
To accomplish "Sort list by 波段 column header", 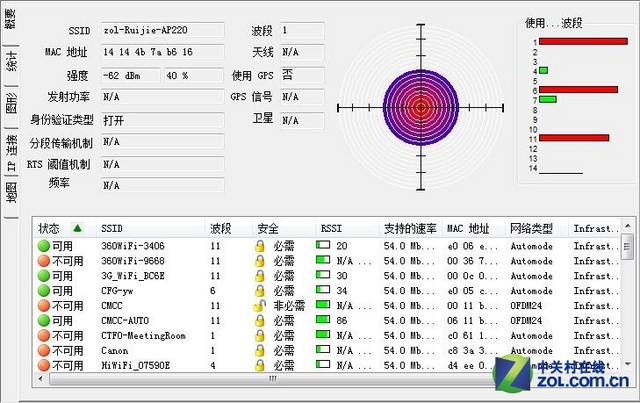I will point(228,228).
